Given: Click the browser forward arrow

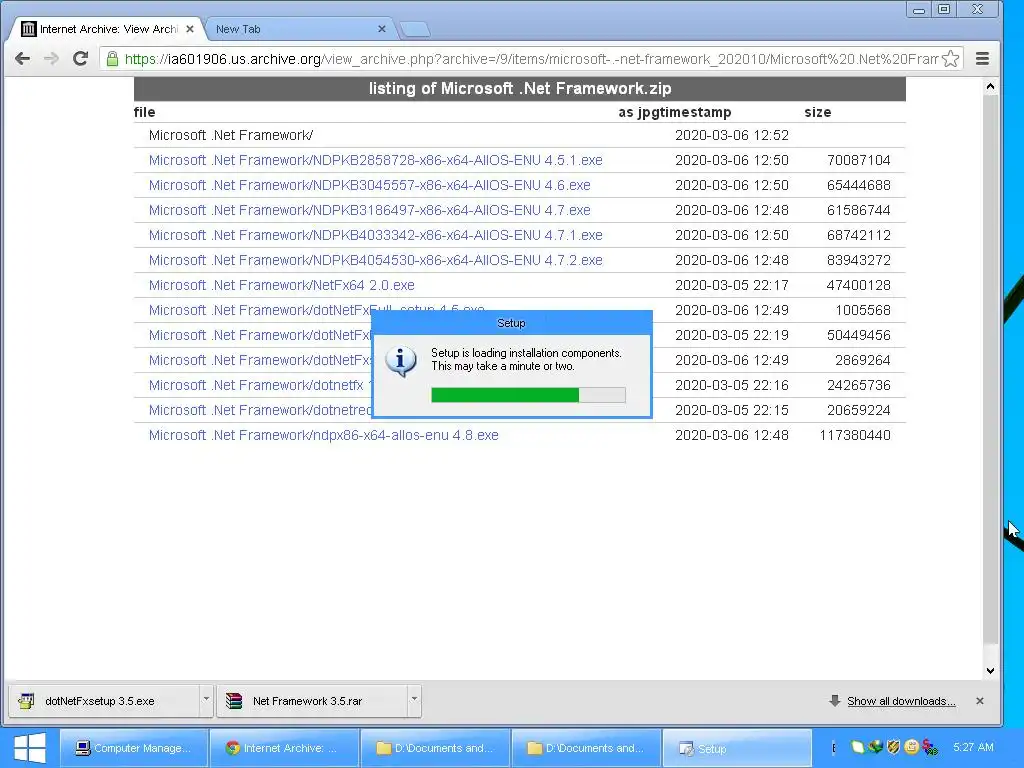Looking at the screenshot, I should [x=51, y=59].
